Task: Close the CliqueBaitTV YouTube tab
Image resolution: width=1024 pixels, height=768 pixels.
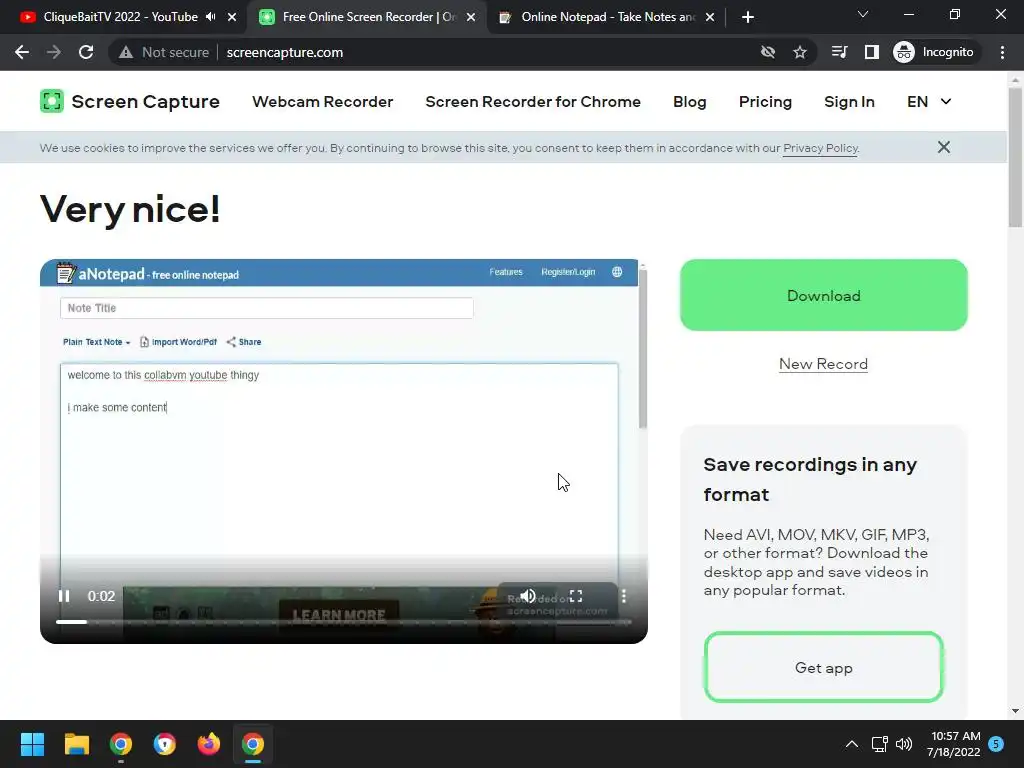Action: coord(232,17)
